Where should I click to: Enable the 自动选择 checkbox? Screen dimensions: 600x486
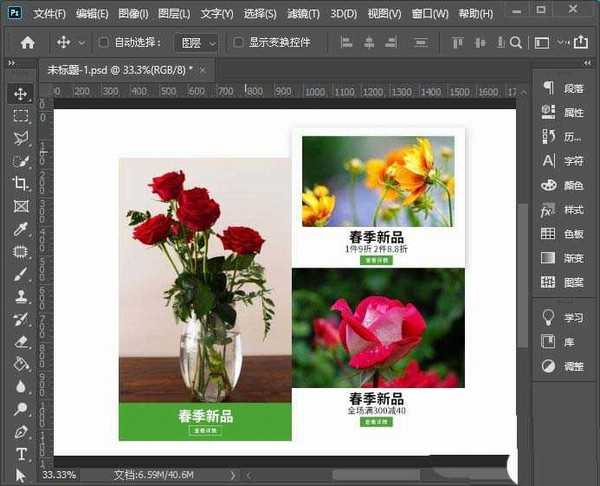(103, 43)
